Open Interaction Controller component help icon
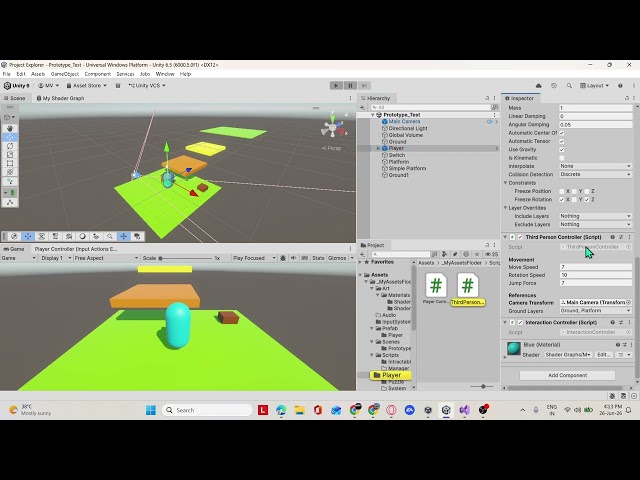 (612, 322)
